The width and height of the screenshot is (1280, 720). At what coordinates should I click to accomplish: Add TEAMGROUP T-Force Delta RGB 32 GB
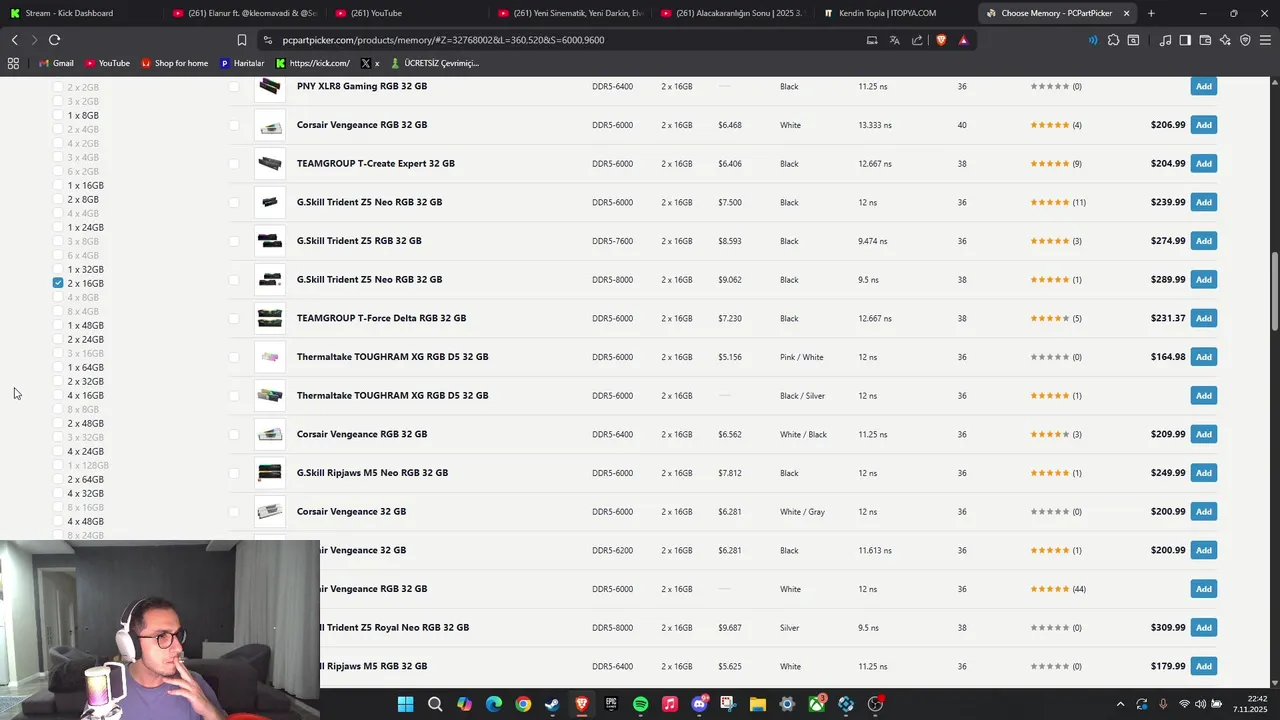coord(1204,318)
